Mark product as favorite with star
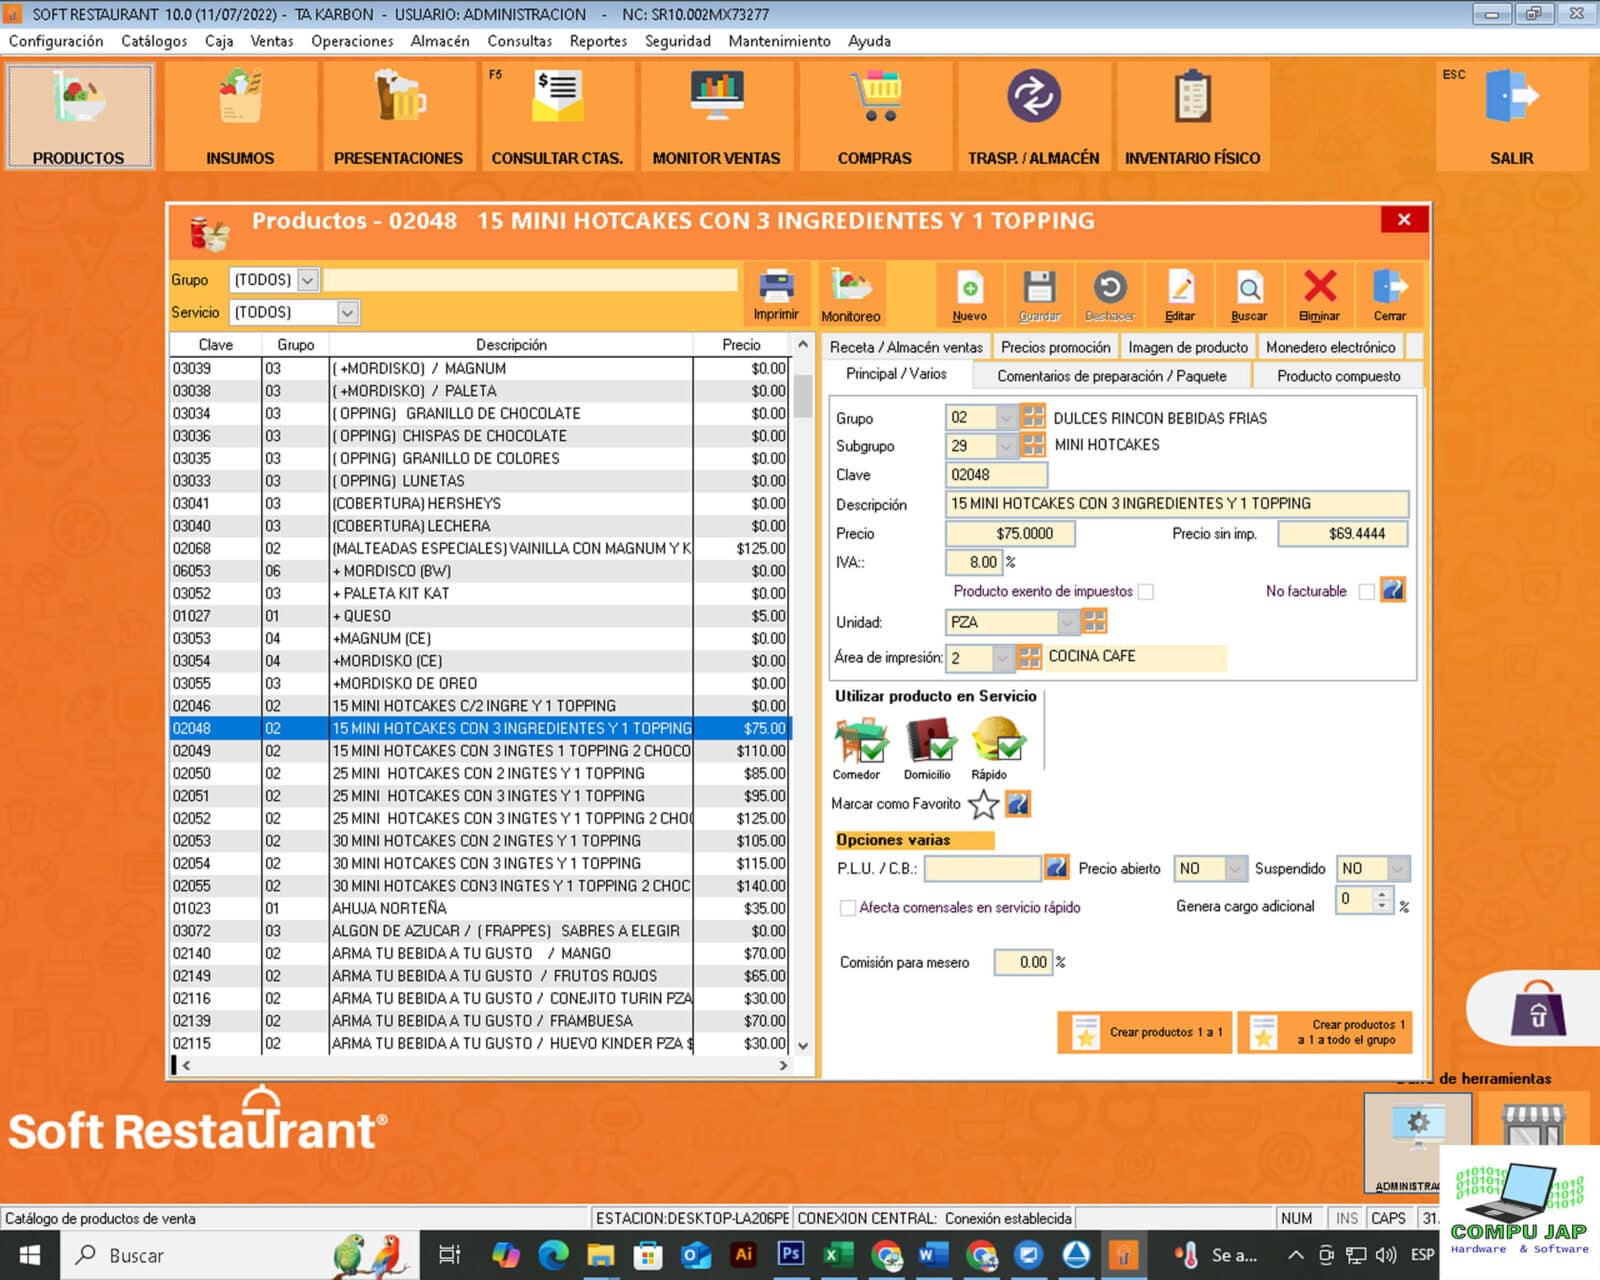1600x1280 pixels. coord(984,804)
